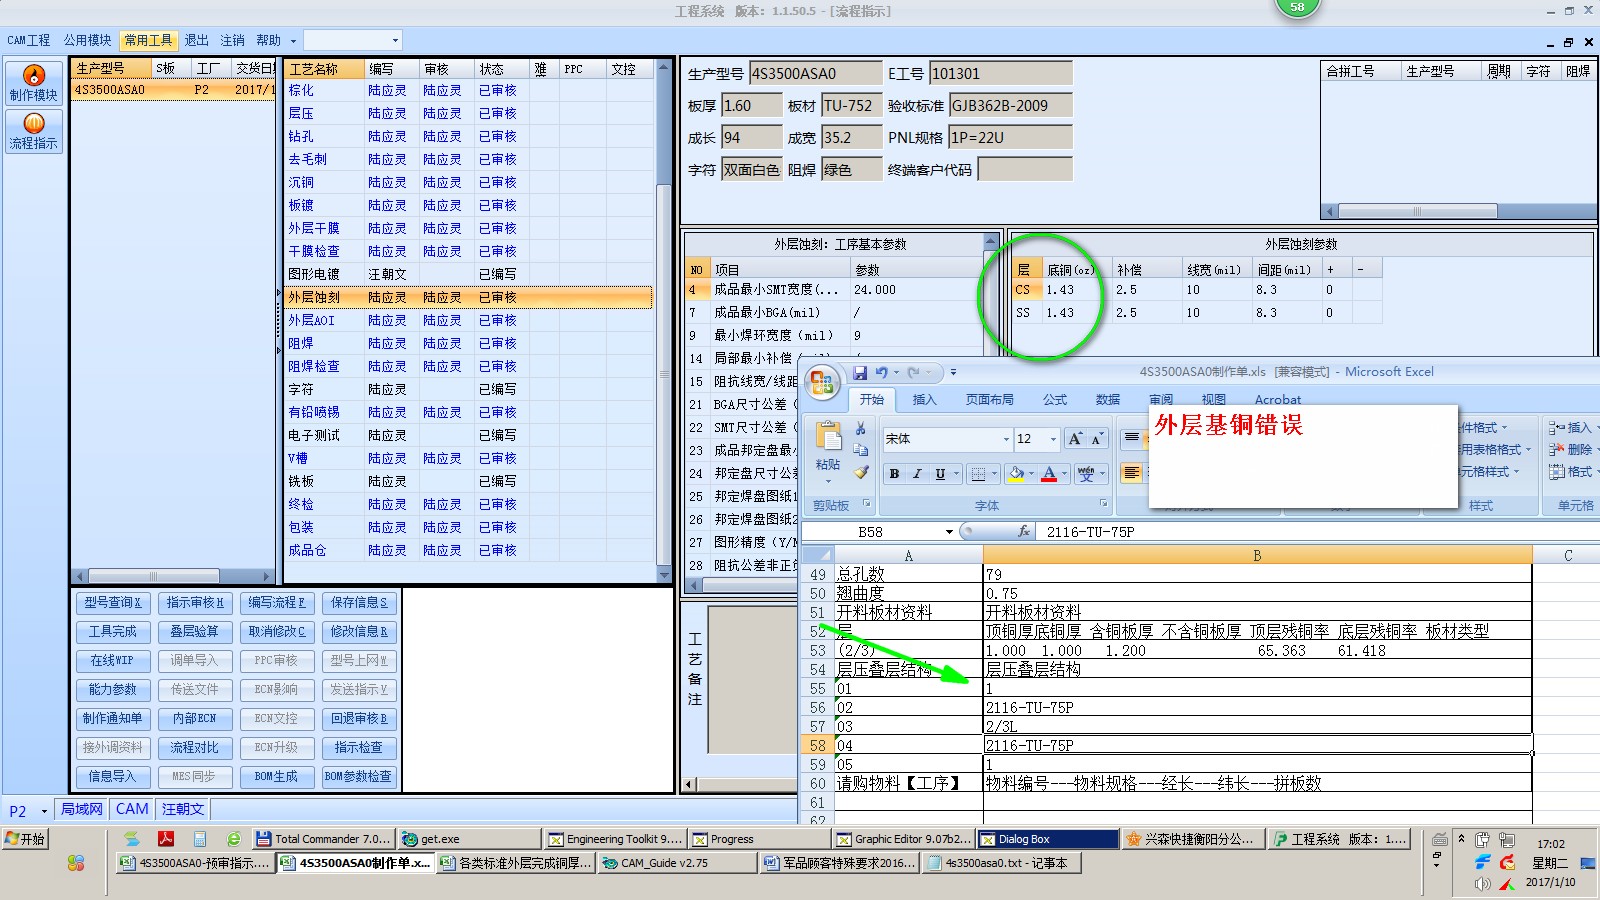Toggle Bold formatting in Excel
The image size is (1600, 900).
click(894, 474)
